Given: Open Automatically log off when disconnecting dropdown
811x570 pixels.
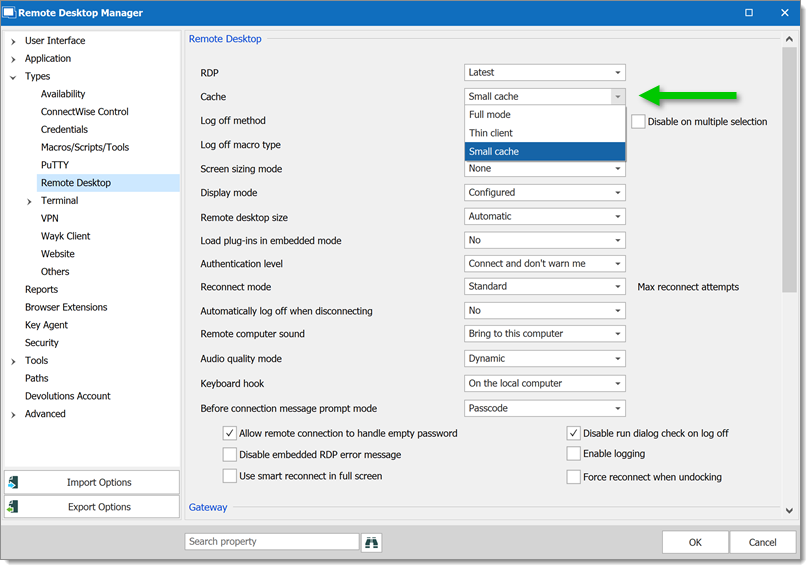Looking at the screenshot, I should tap(545, 310).
